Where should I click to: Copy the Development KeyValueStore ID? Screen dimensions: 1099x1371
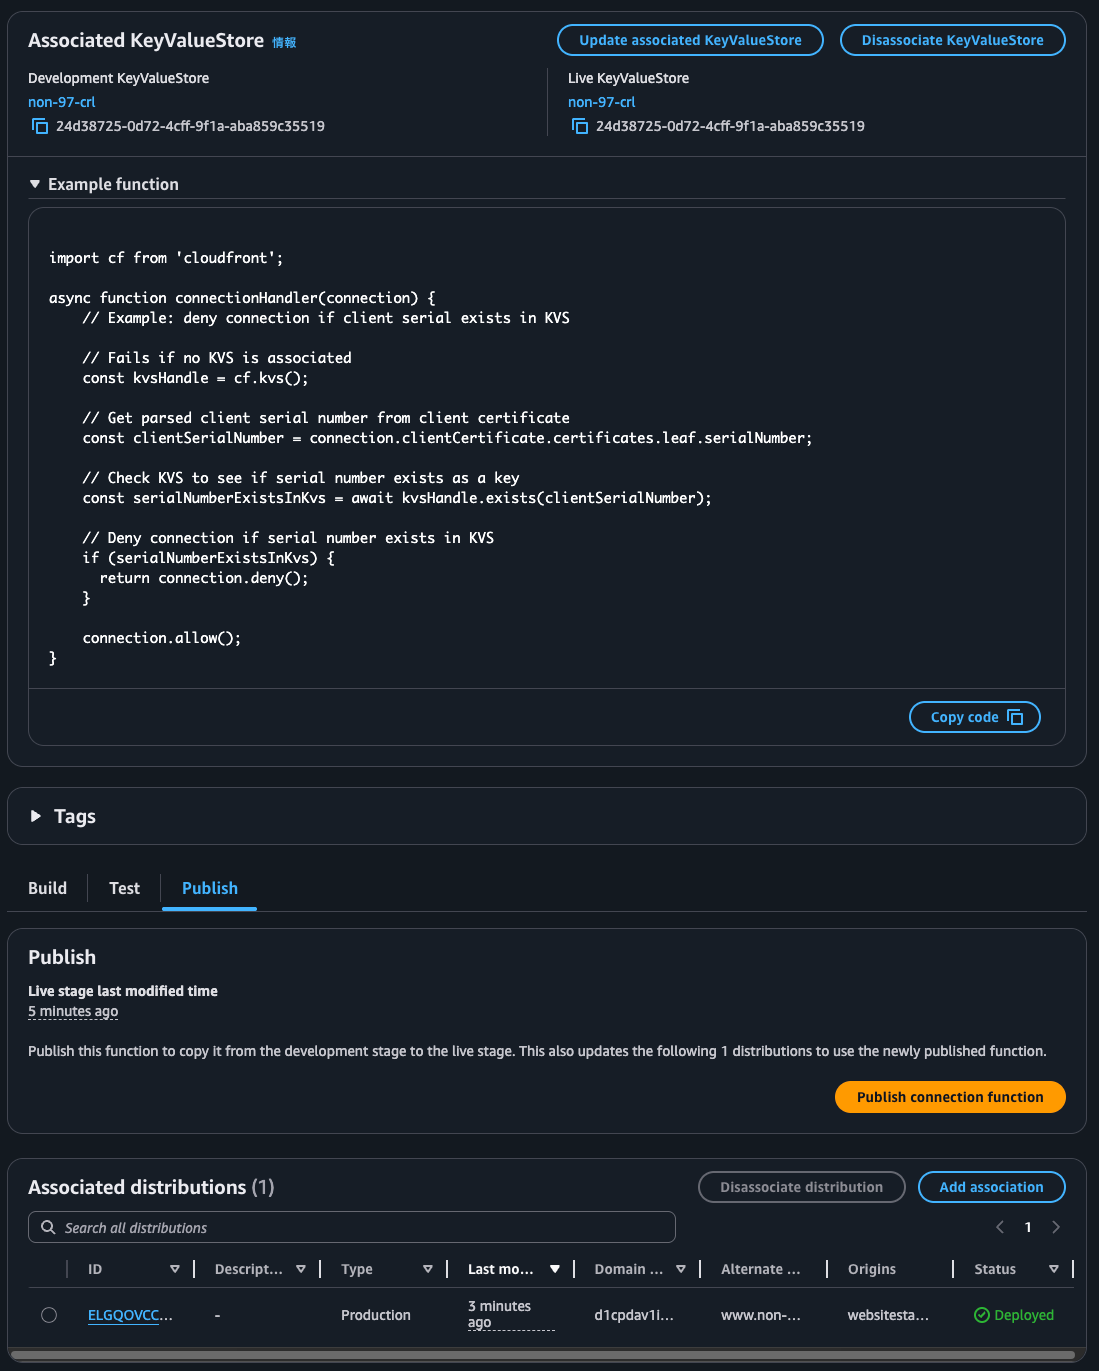[x=40, y=126]
